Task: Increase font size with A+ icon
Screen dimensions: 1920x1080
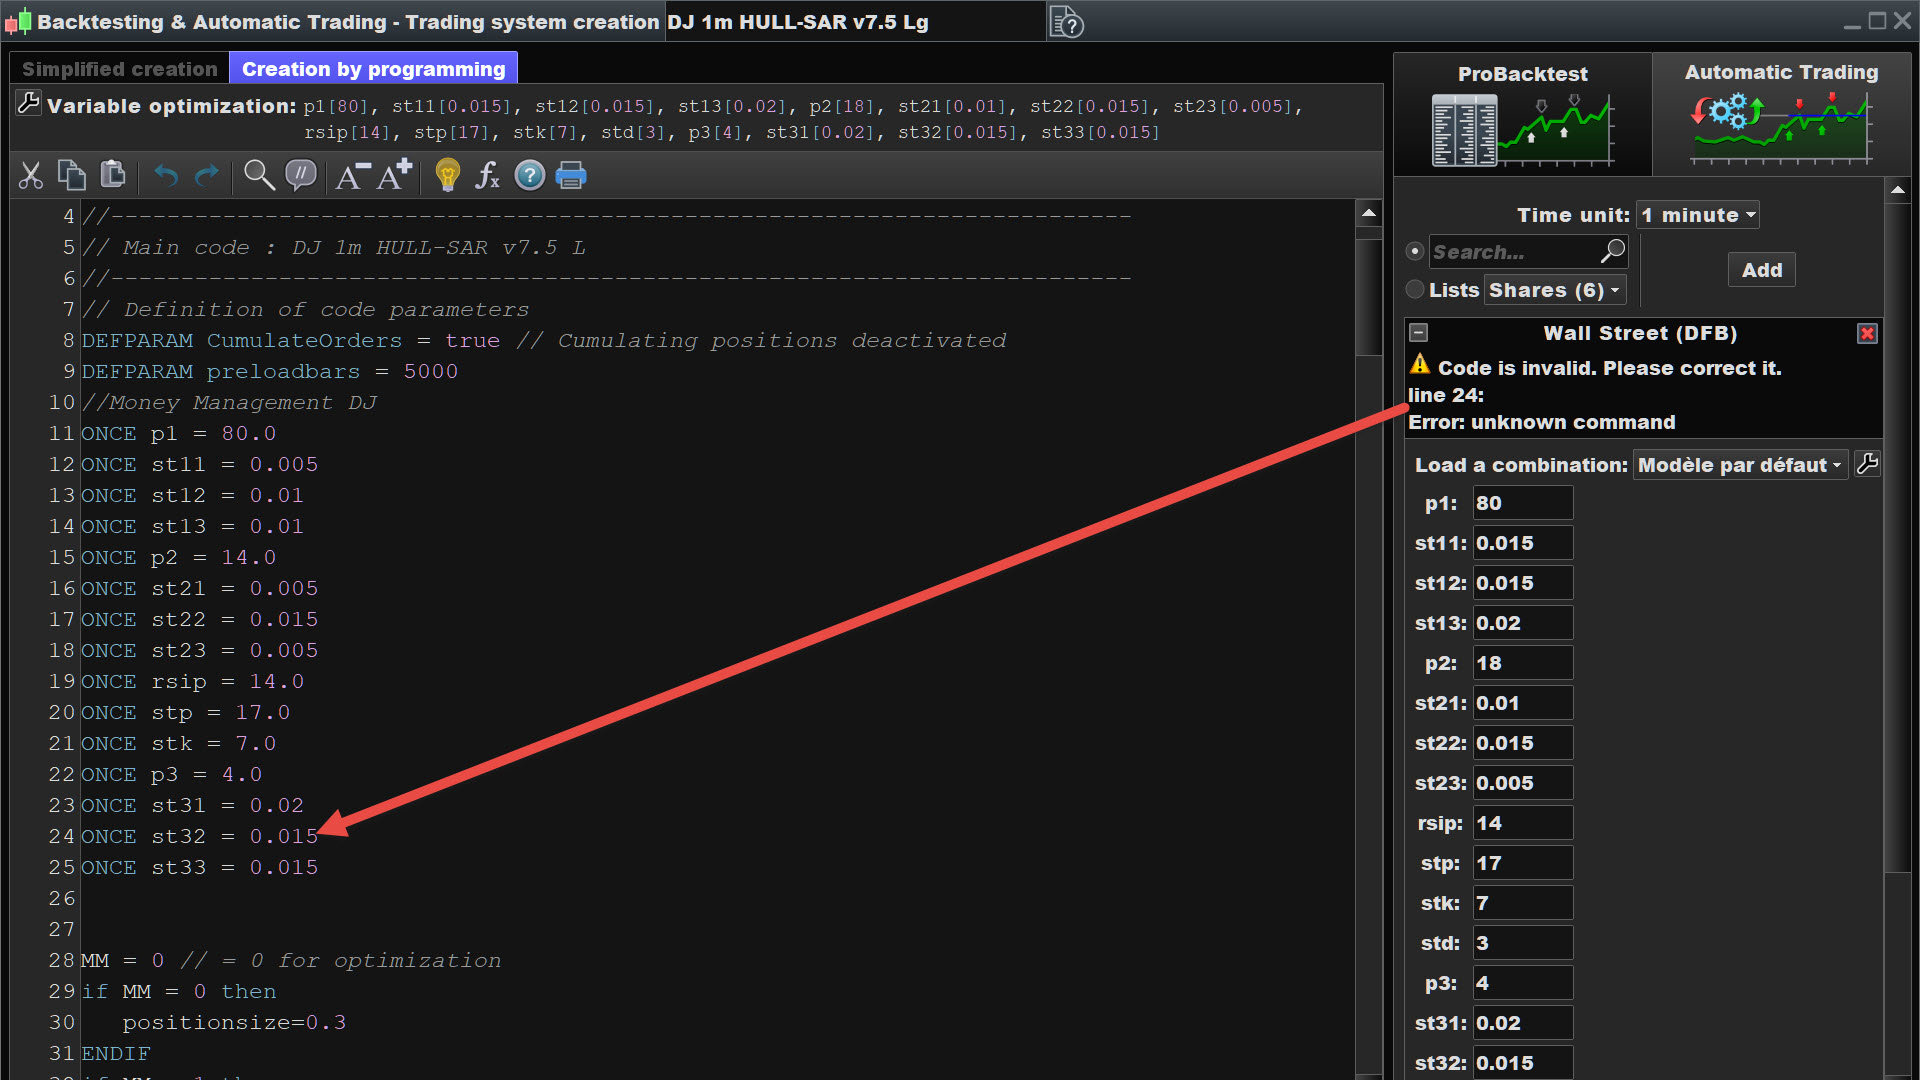Action: [x=394, y=175]
